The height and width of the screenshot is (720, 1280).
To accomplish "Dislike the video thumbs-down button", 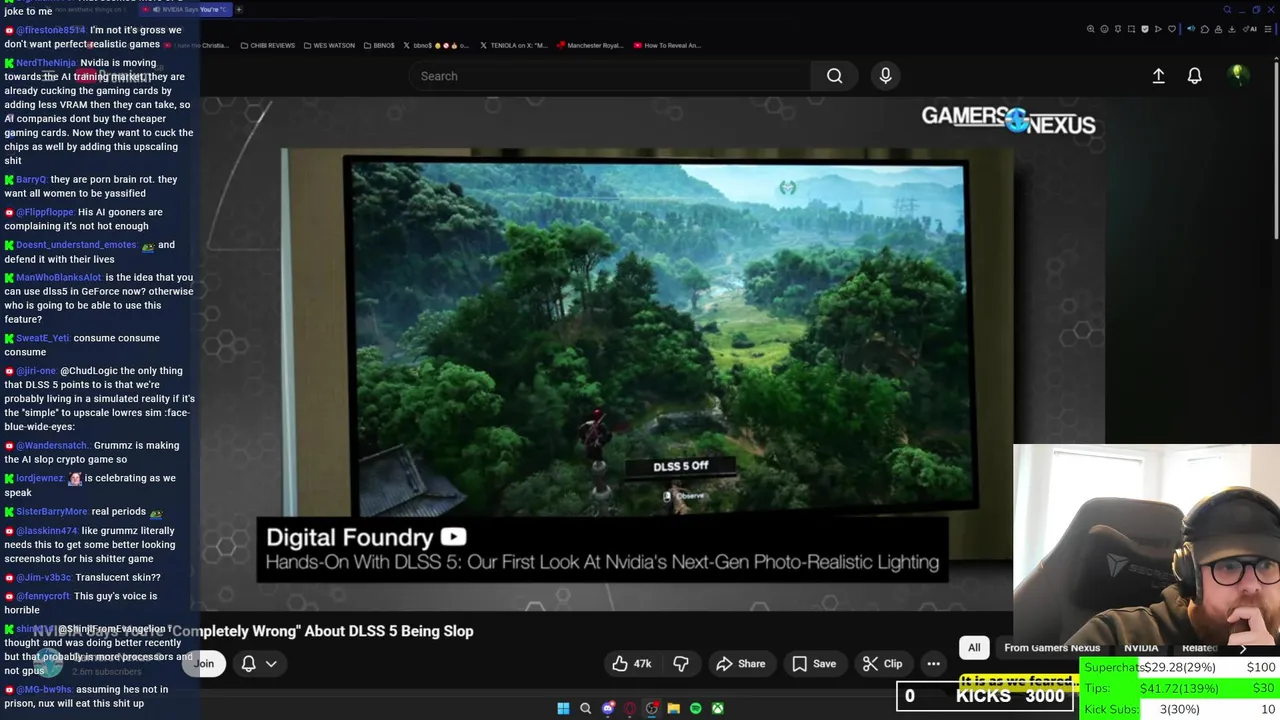I will pyautogui.click(x=681, y=663).
